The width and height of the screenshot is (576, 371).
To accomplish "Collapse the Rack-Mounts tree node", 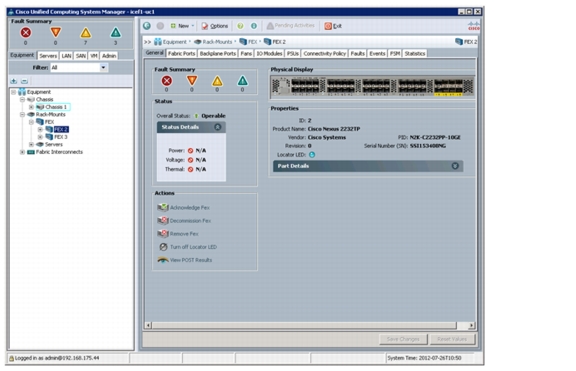I will click(x=22, y=115).
